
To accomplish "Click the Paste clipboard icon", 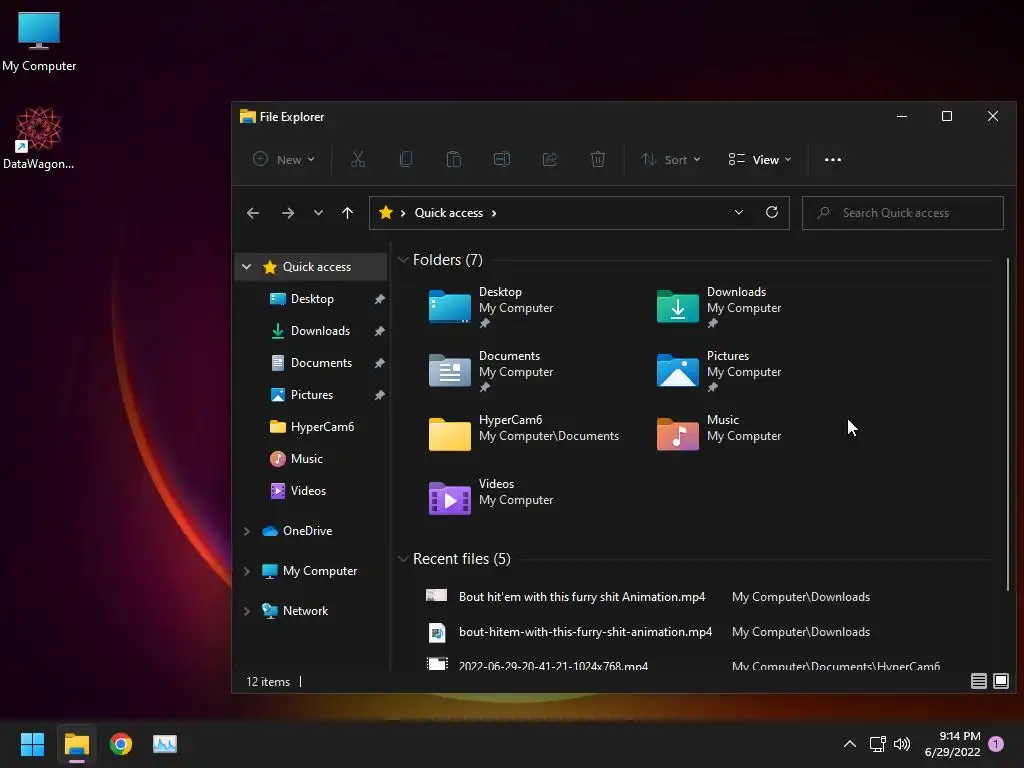I will click(x=454, y=159).
